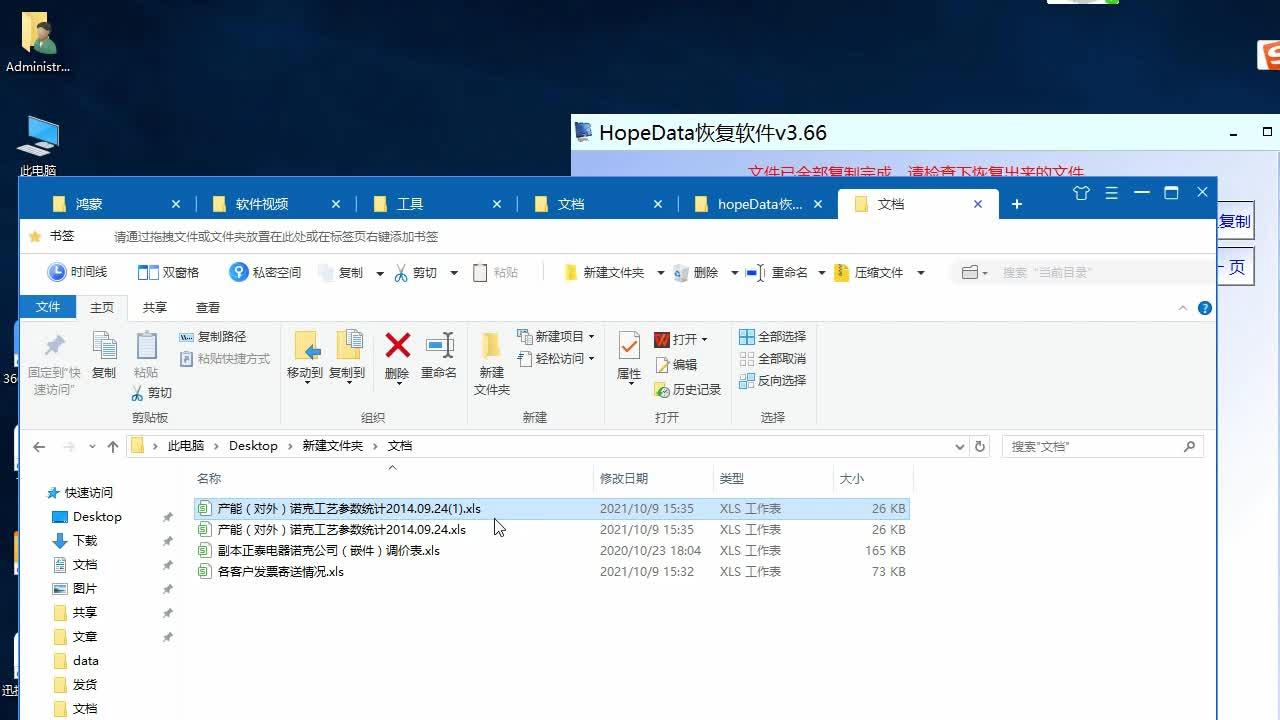Viewport: 1280px width, 720px height.
Task: Open 此电脑 desktop icon
Action: [x=38, y=146]
